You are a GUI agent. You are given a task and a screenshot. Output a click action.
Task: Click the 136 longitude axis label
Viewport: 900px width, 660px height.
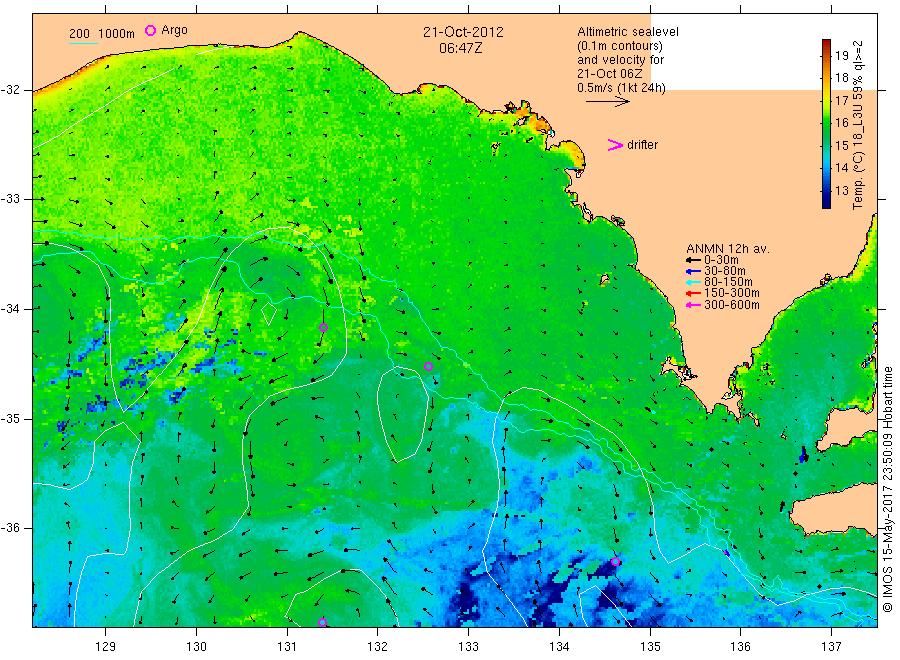740,647
